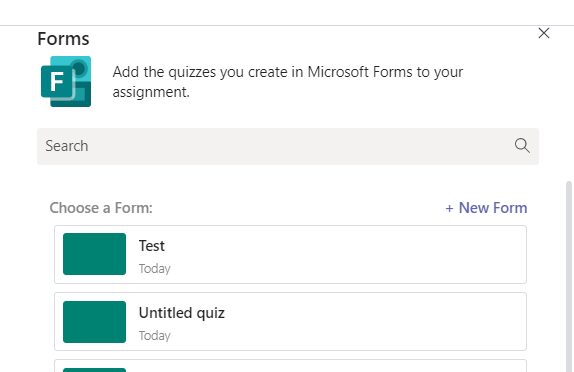Click the "Untitled quiz" title text
Screen dimensions: 574x372
(x=182, y=313)
